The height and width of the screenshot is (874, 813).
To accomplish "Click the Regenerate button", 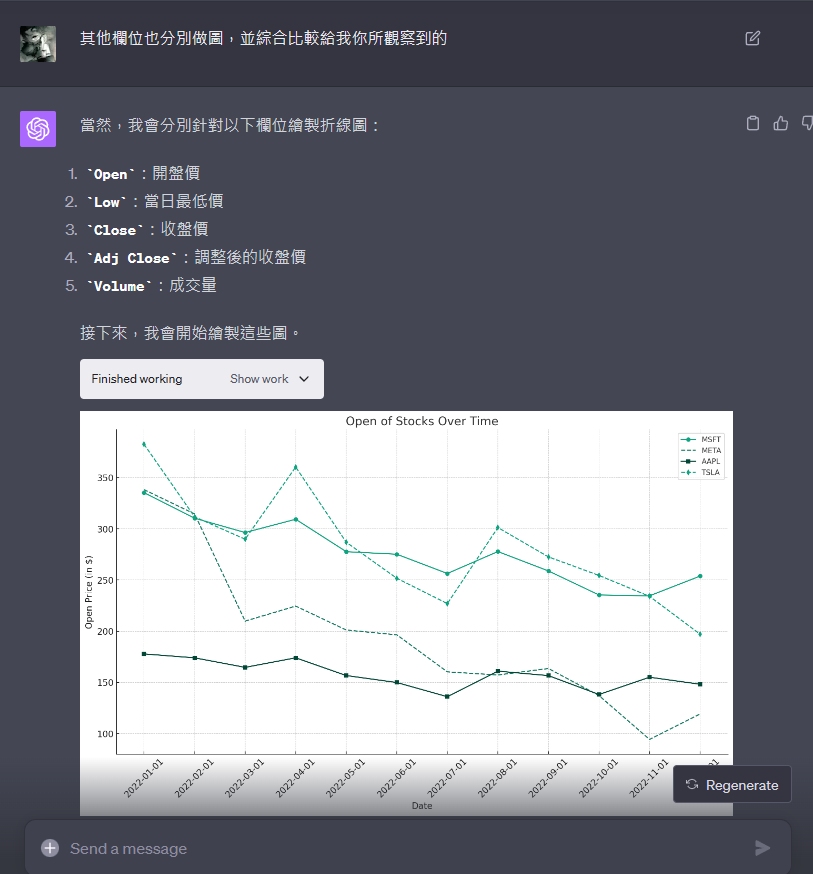I will click(732, 784).
